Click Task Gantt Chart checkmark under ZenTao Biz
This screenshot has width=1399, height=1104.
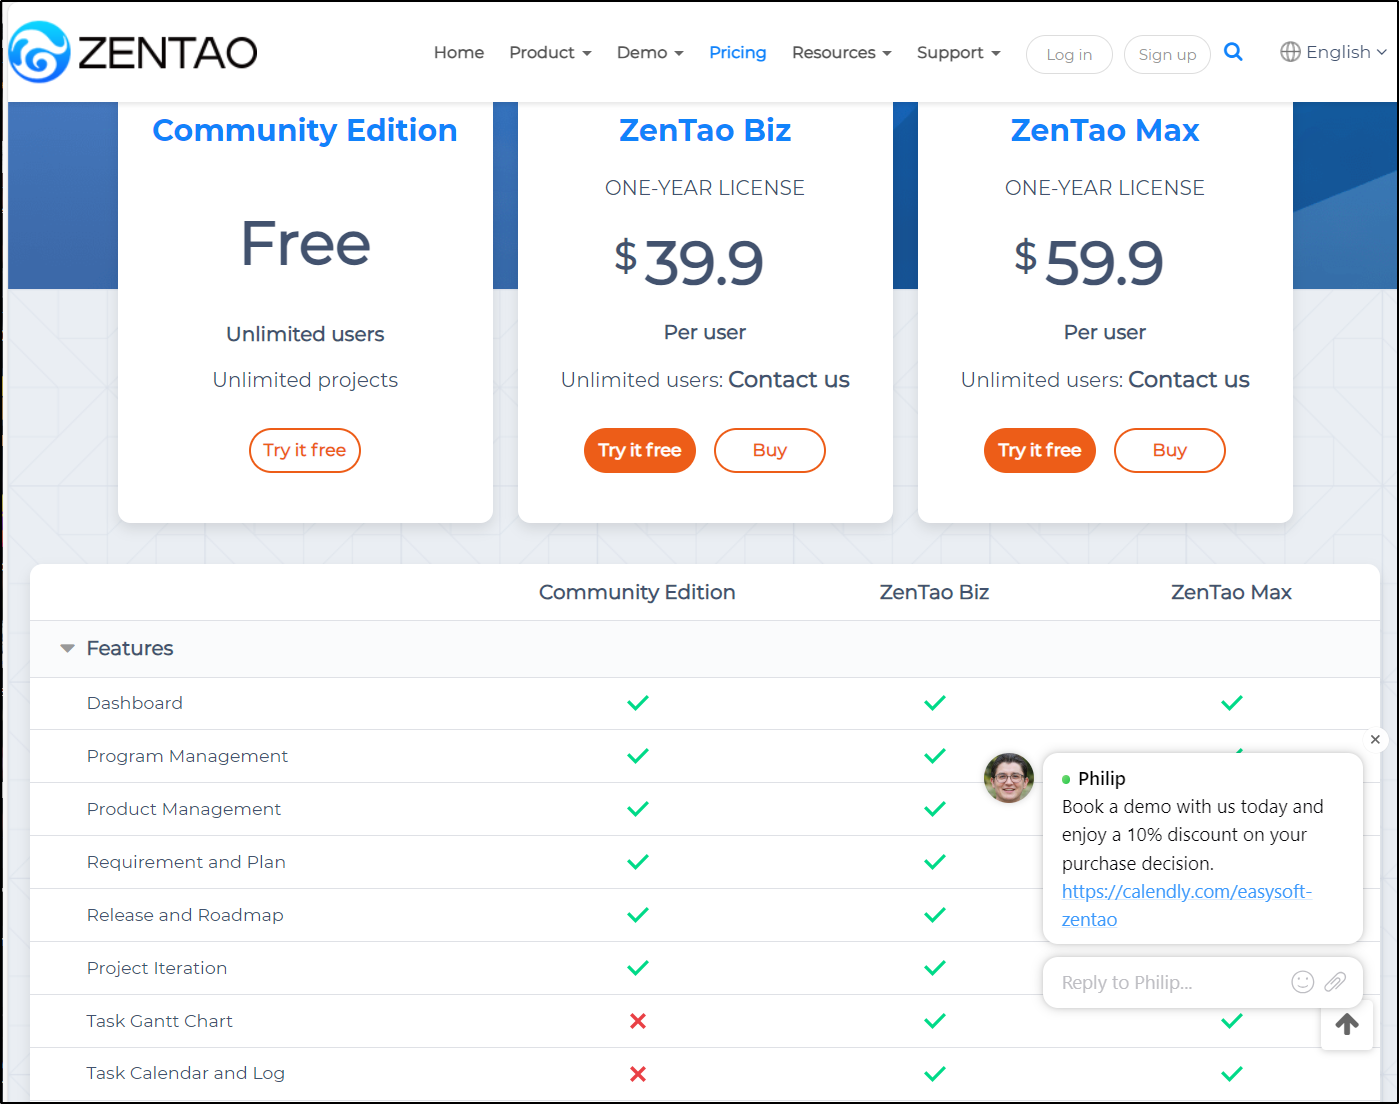[x=935, y=1021]
